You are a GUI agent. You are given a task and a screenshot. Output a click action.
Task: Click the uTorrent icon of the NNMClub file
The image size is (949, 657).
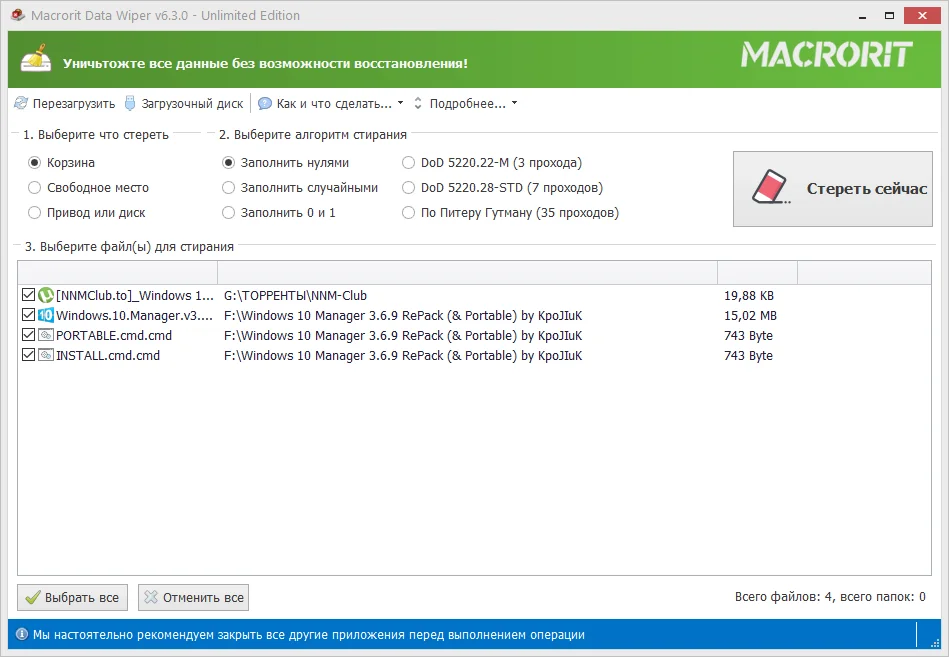click(x=46, y=295)
